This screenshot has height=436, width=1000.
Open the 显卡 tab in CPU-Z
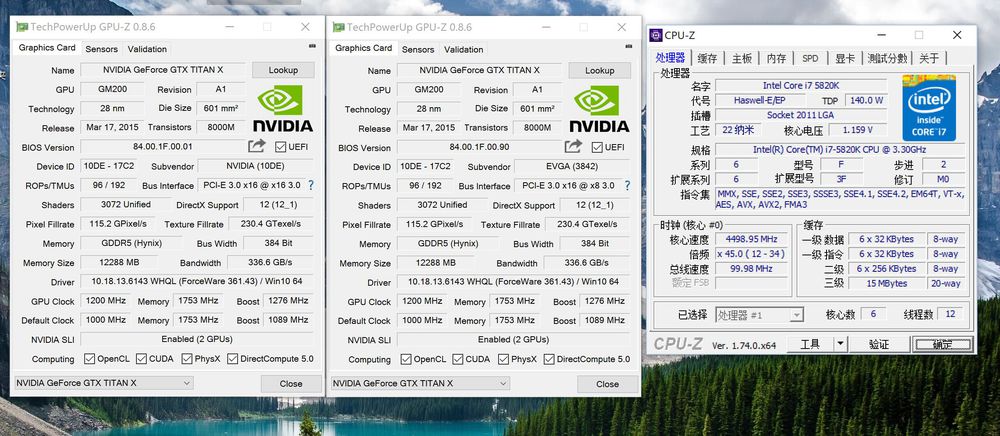coord(845,58)
